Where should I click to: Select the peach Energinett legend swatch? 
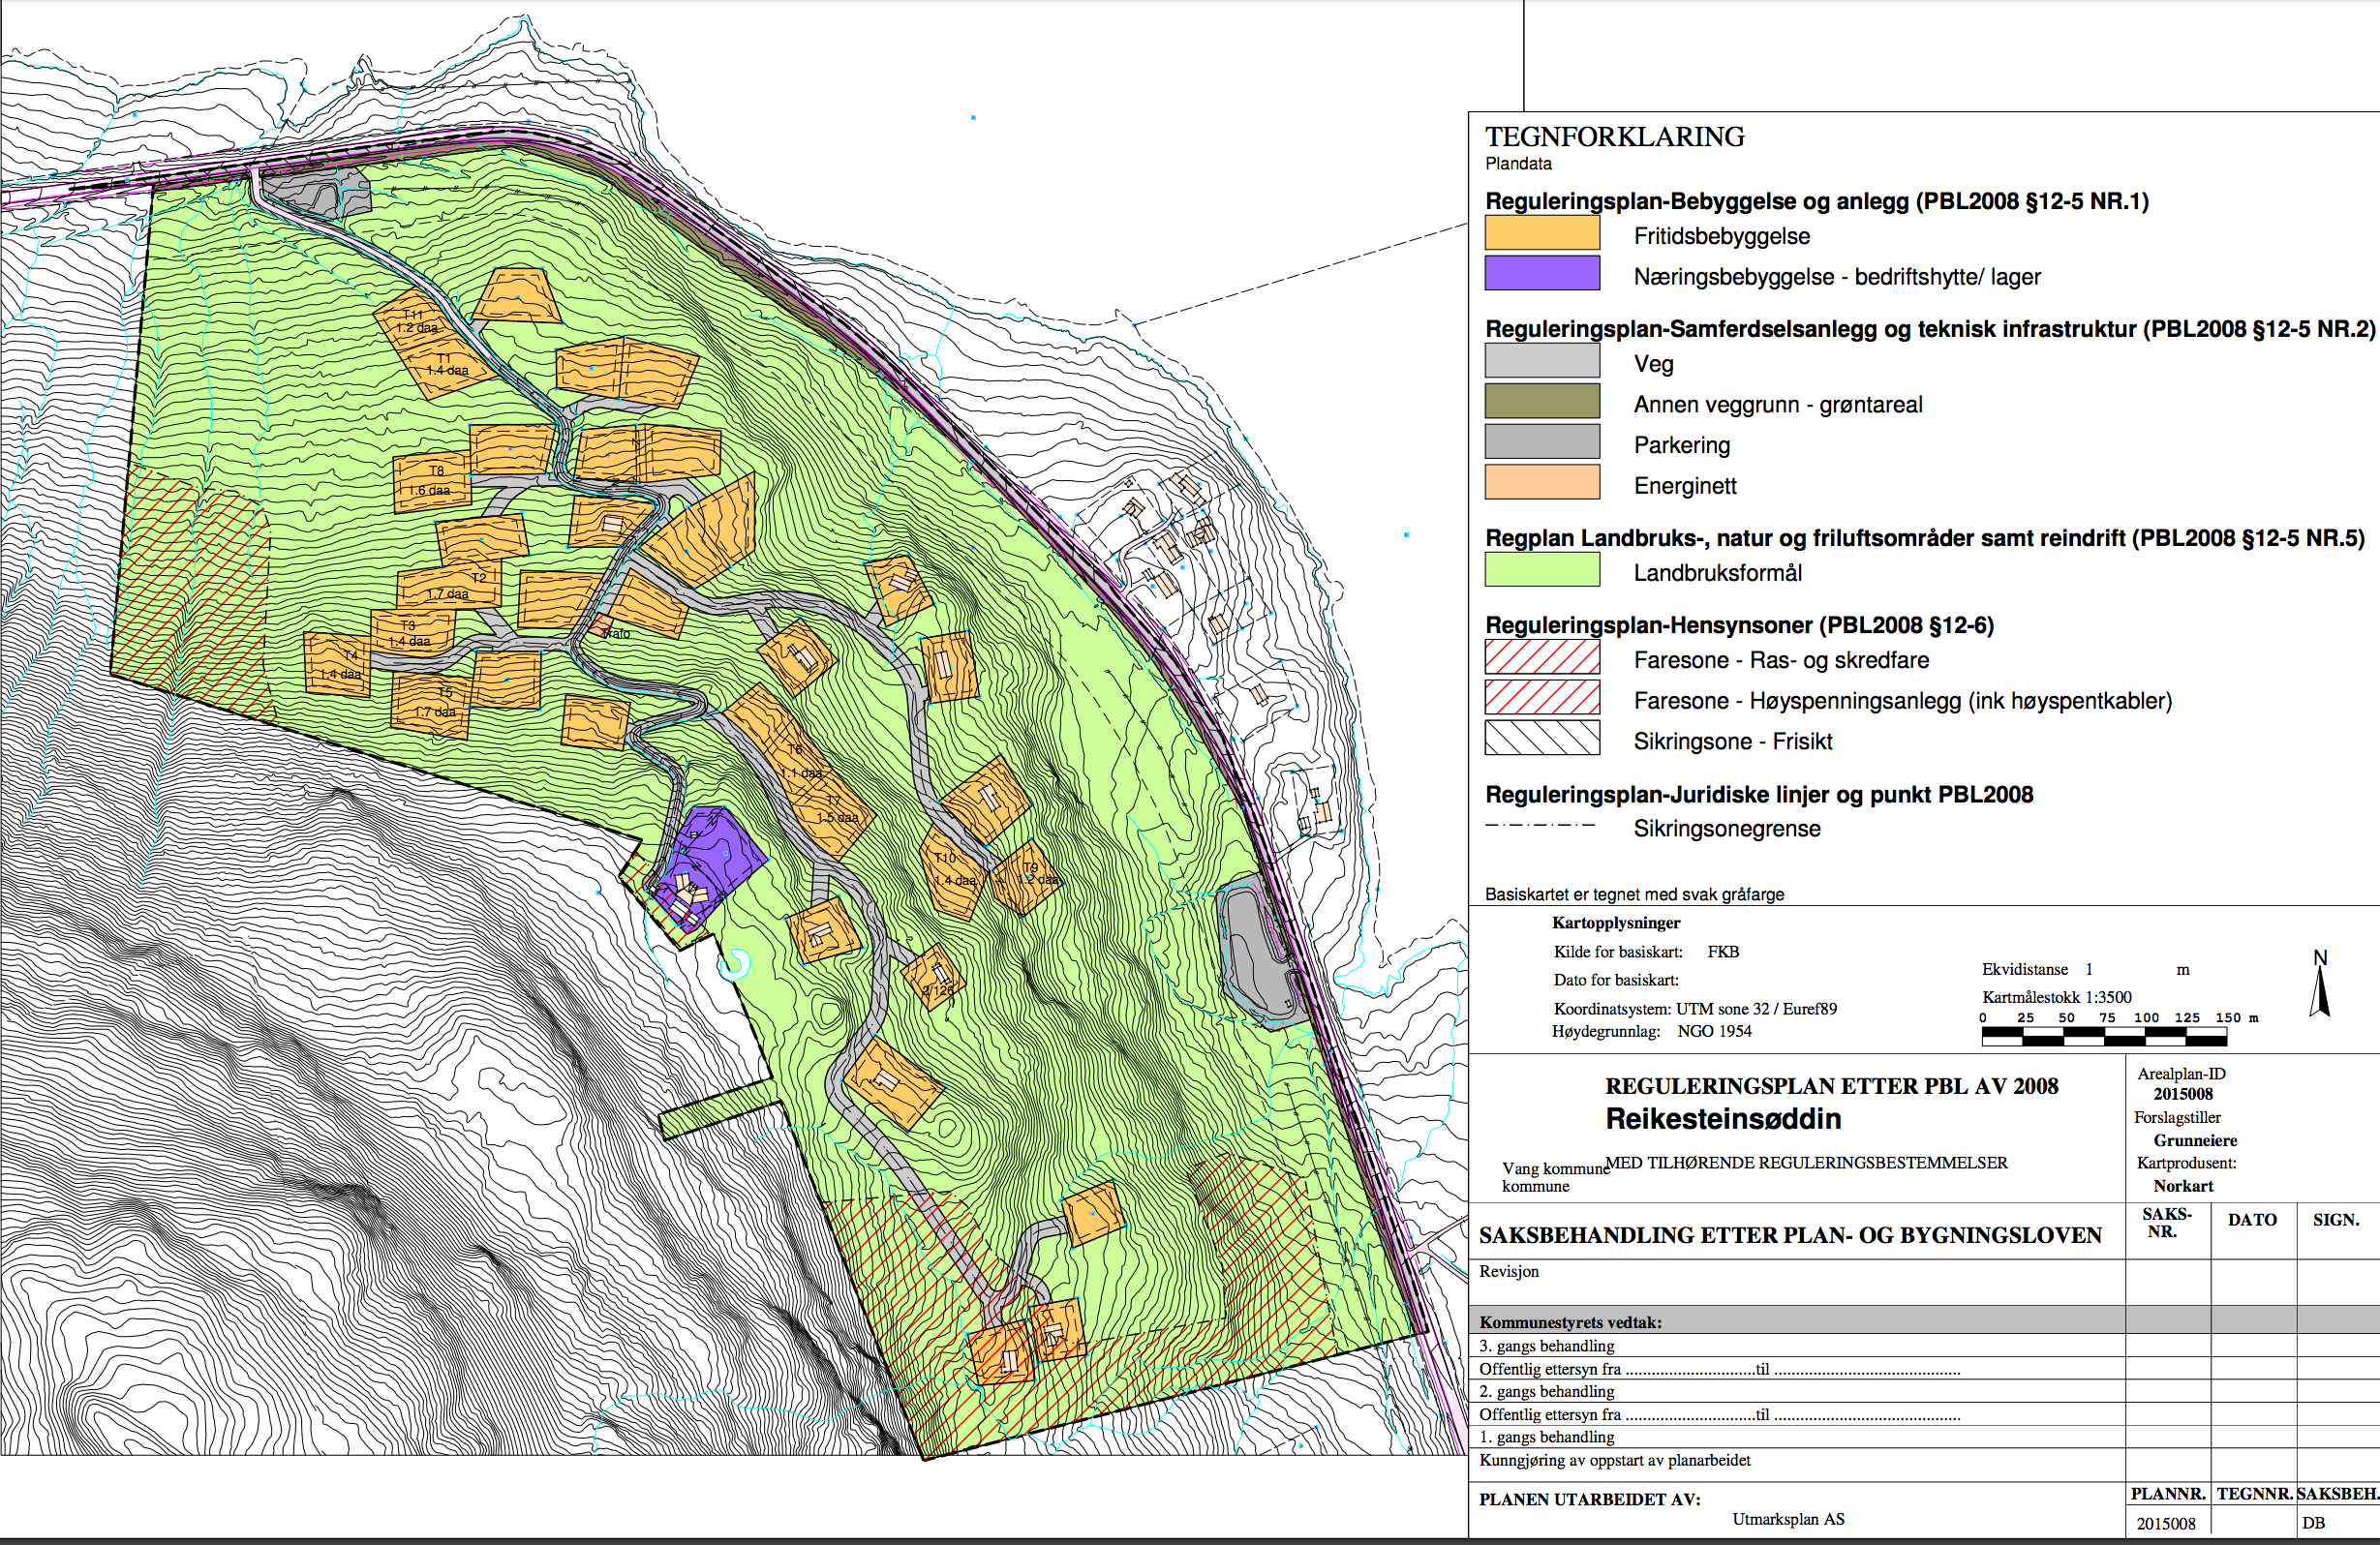1541,482
